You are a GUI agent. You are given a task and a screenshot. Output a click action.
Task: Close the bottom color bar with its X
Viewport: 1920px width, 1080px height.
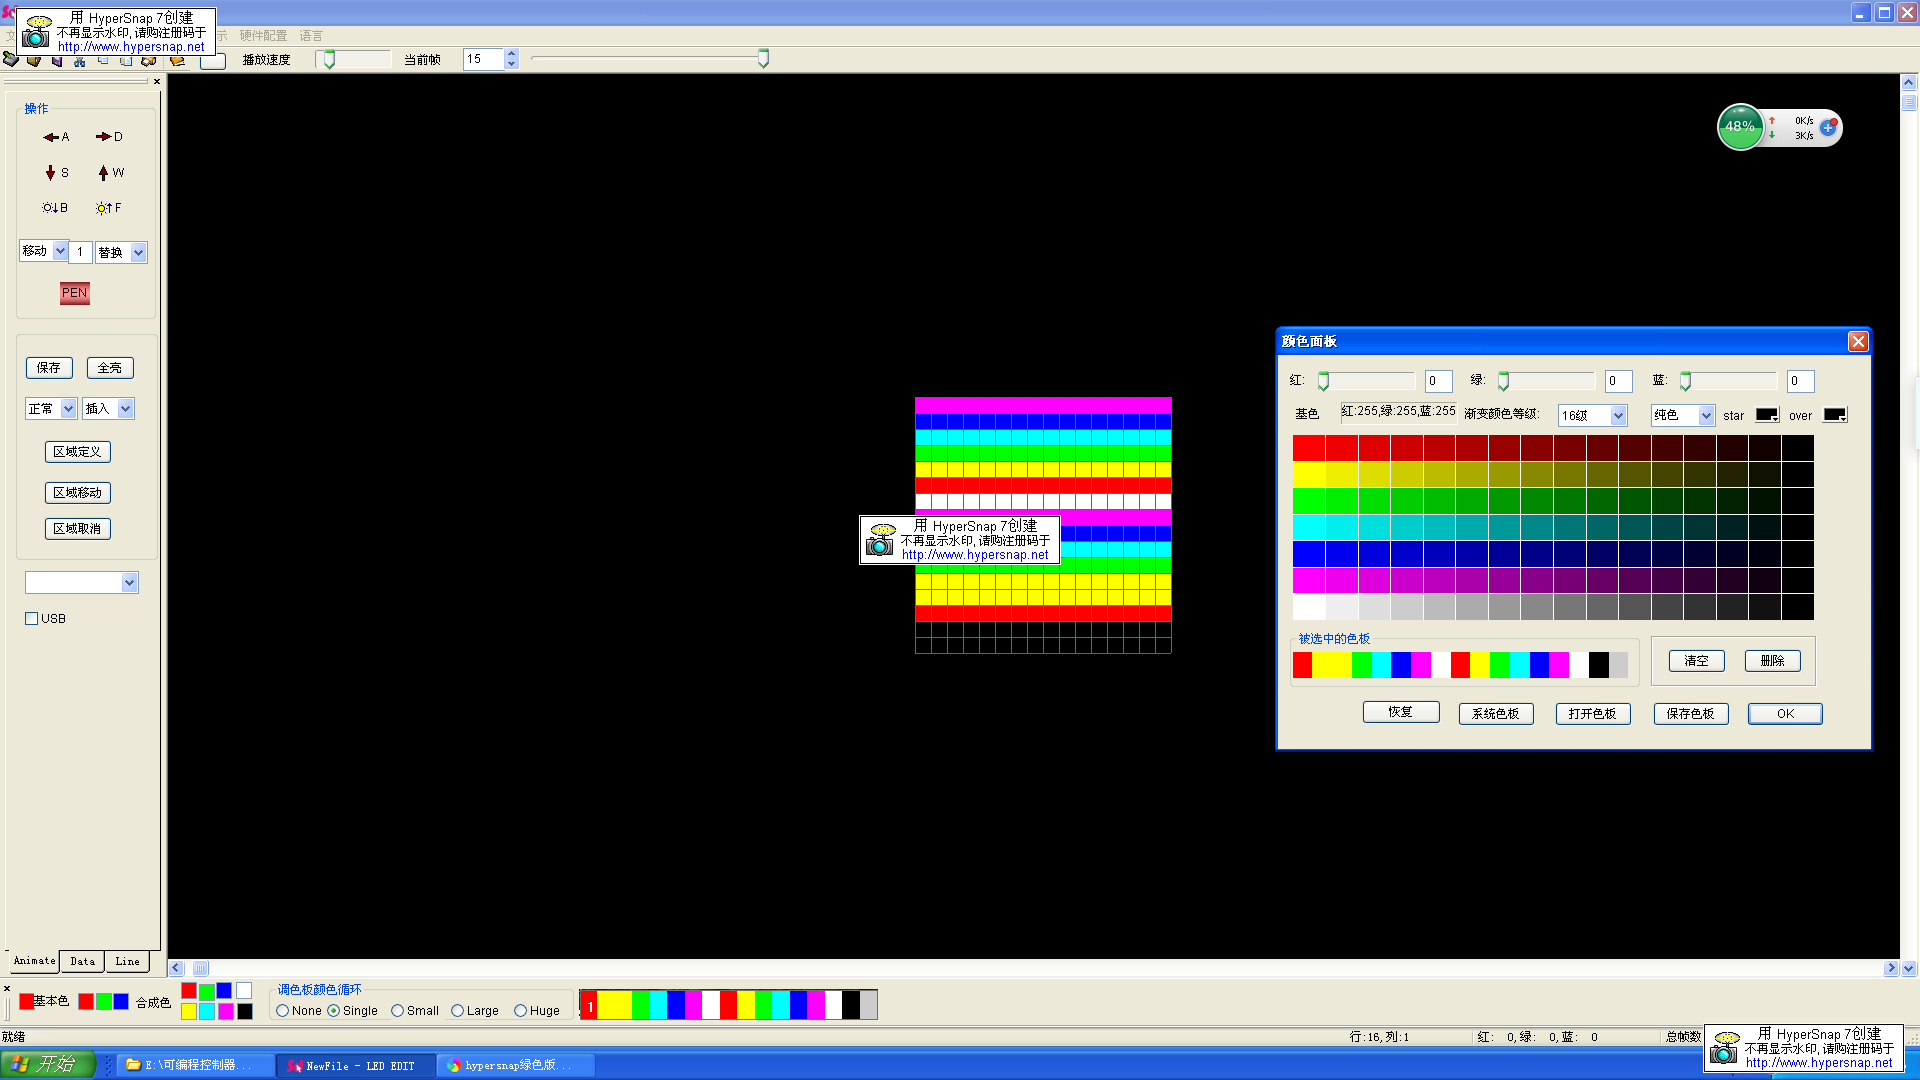pos(7,988)
